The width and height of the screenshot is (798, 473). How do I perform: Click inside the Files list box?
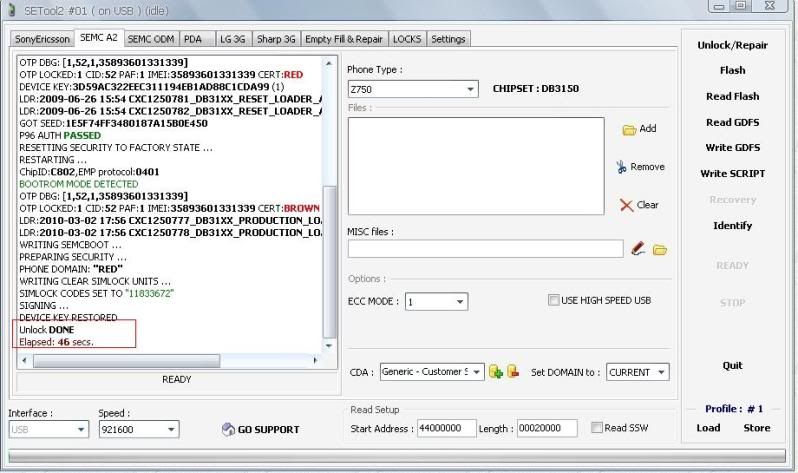476,166
